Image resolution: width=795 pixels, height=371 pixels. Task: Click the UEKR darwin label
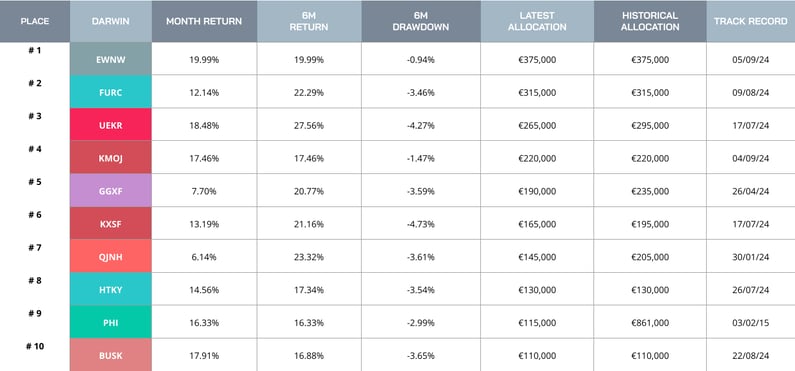pyautogui.click(x=111, y=125)
